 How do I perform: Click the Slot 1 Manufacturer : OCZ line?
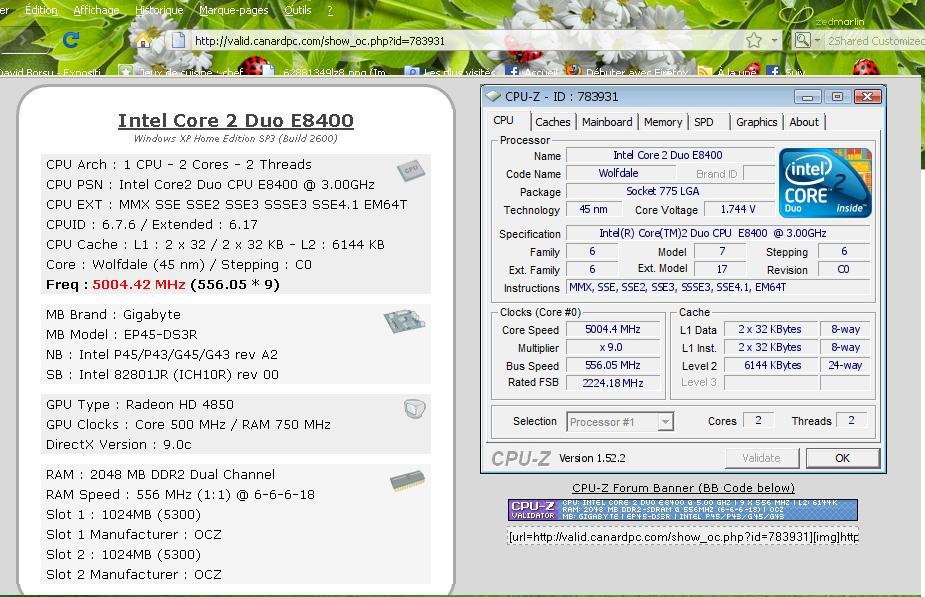134,534
